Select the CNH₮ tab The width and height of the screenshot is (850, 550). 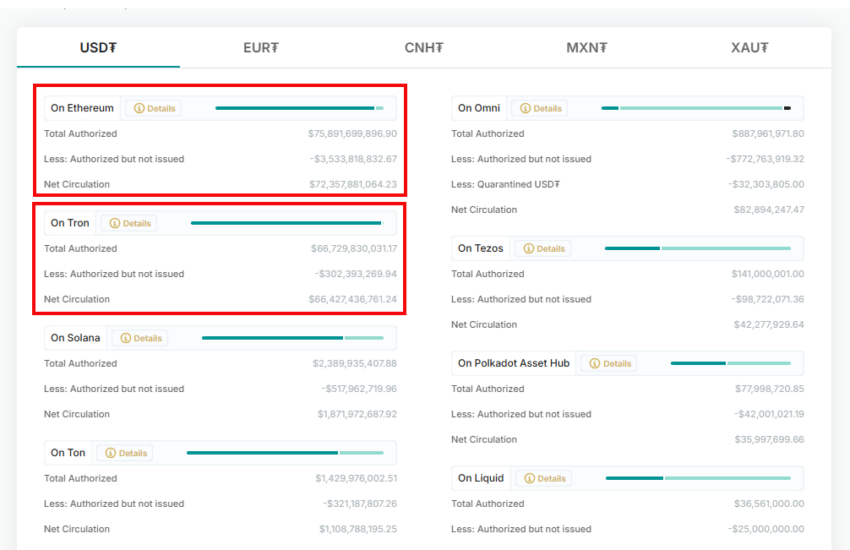[x=424, y=48]
